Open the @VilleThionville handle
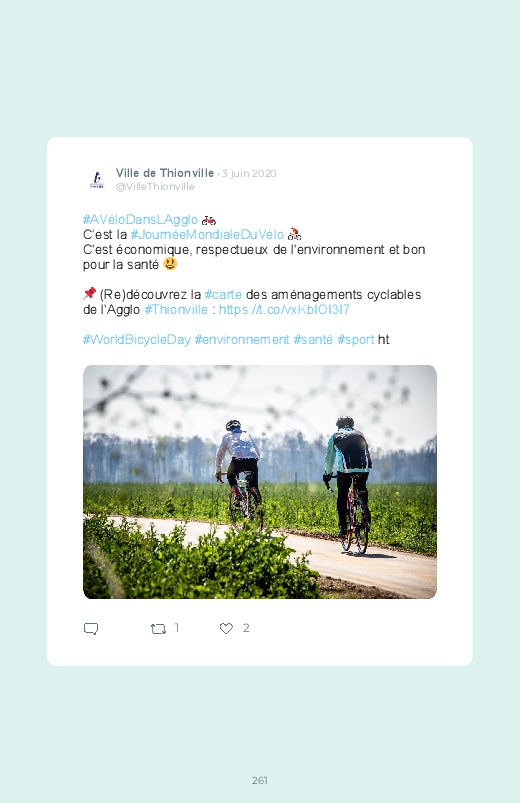The width and height of the screenshot is (520, 803). (155, 186)
